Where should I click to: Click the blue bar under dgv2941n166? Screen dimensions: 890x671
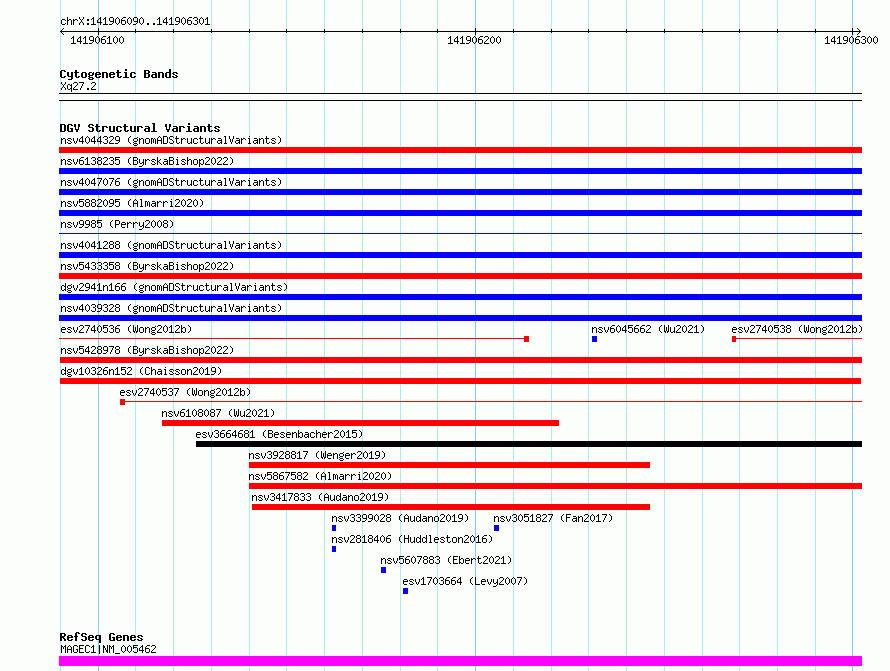[x=460, y=297]
